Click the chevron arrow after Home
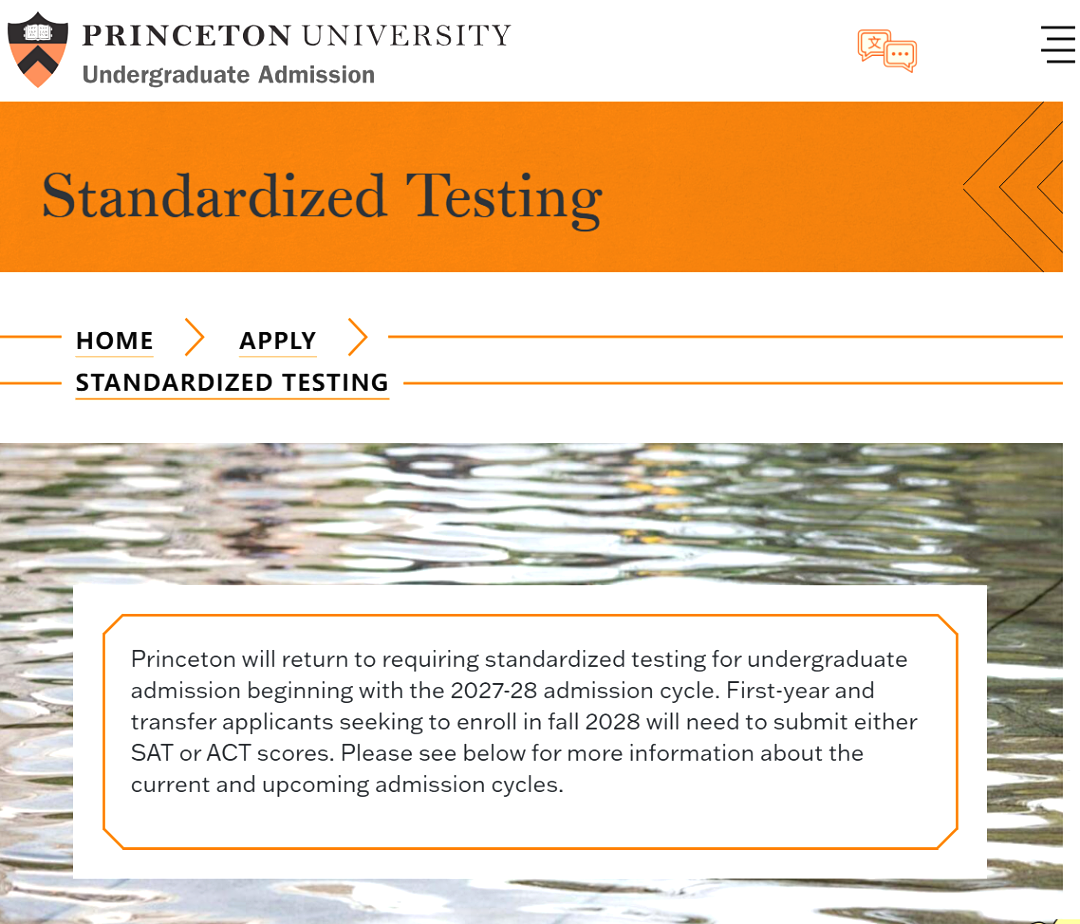This screenshot has height=924, width=1080. [x=195, y=338]
